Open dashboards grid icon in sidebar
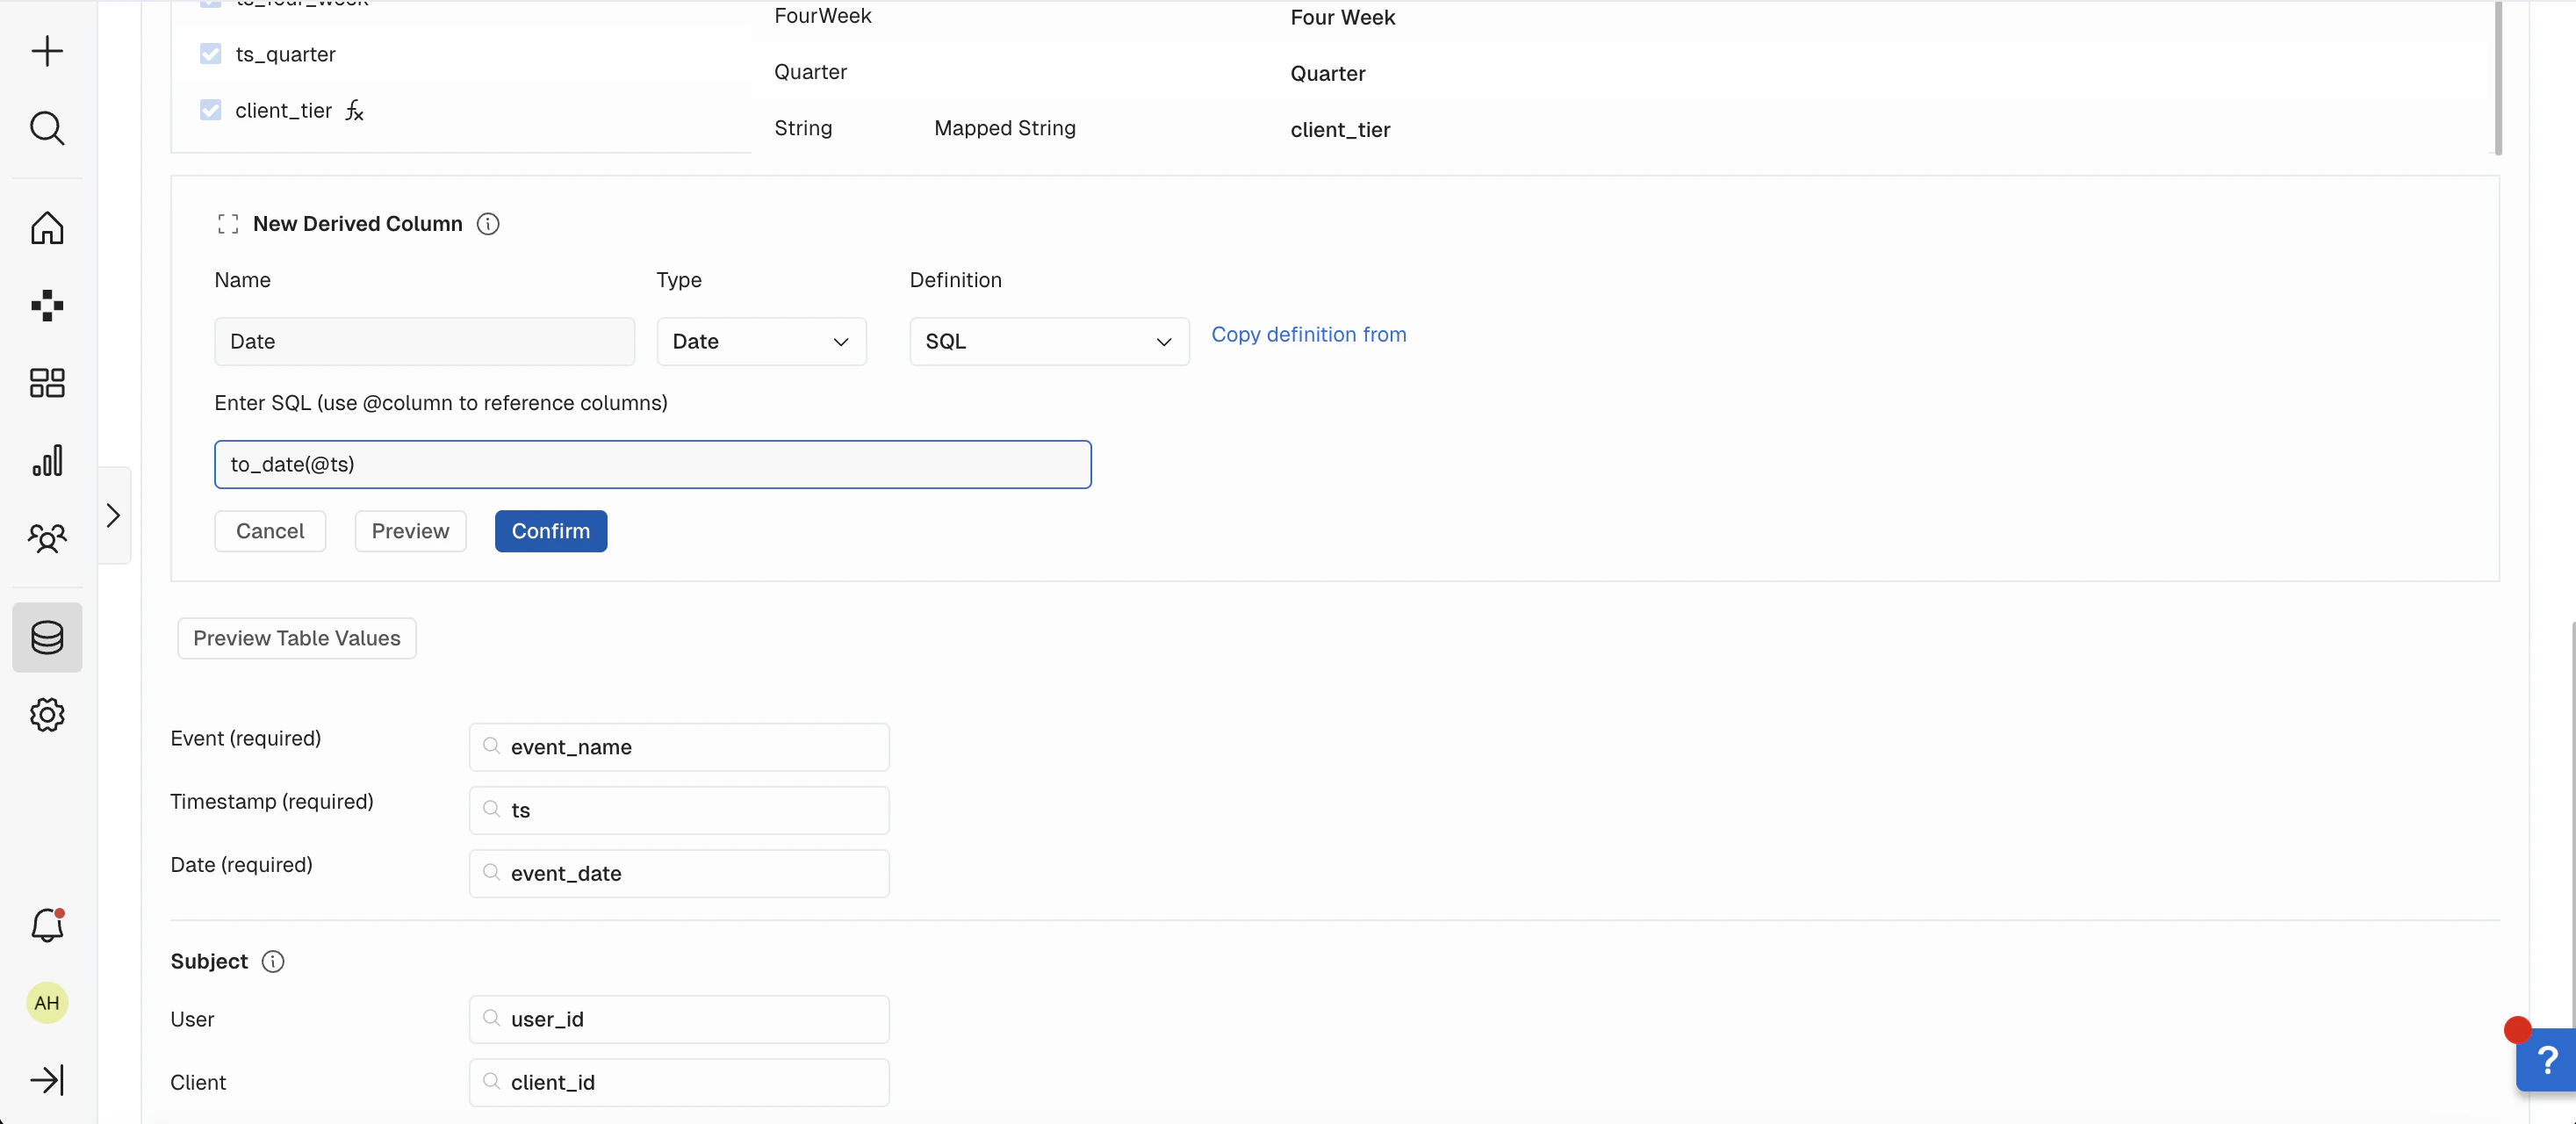 click(x=47, y=382)
